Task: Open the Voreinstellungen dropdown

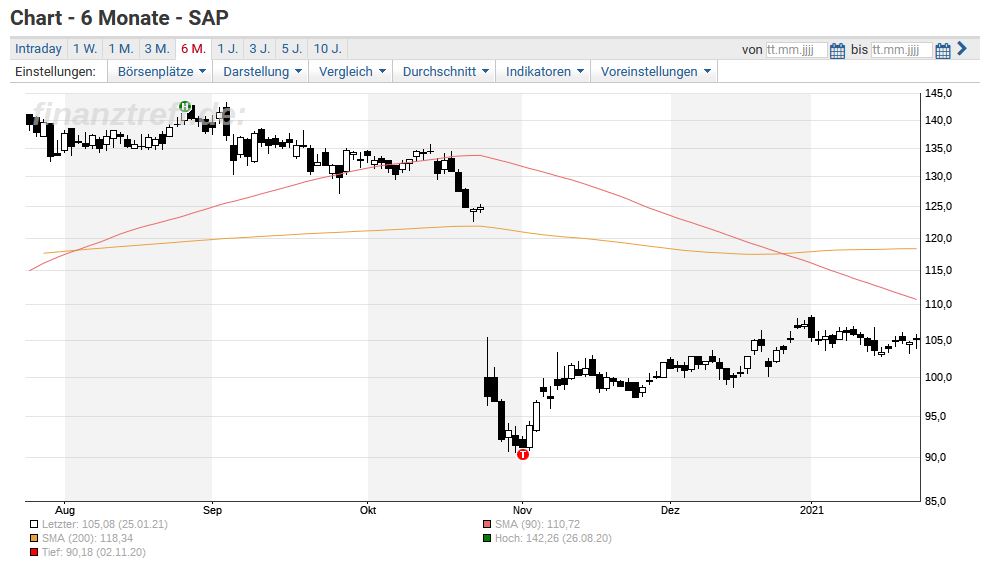Action: [x=655, y=72]
